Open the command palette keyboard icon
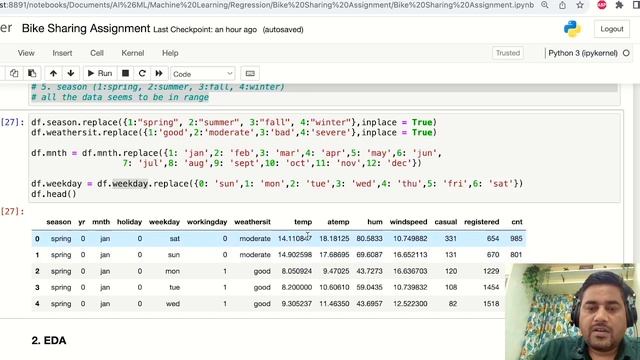 pyautogui.click(x=250, y=73)
